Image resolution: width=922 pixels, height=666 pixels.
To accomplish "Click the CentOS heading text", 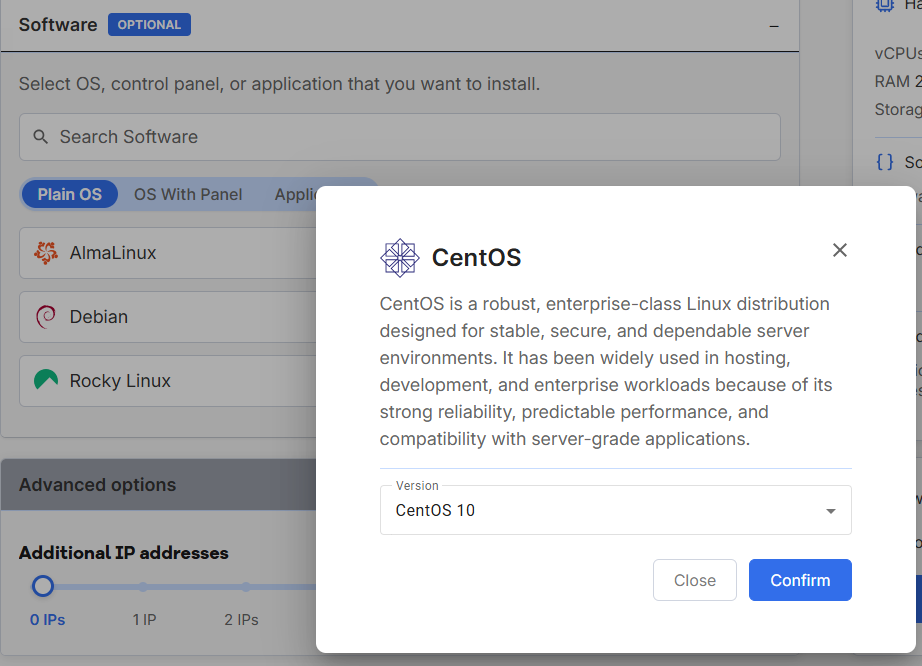I will tap(476, 257).
